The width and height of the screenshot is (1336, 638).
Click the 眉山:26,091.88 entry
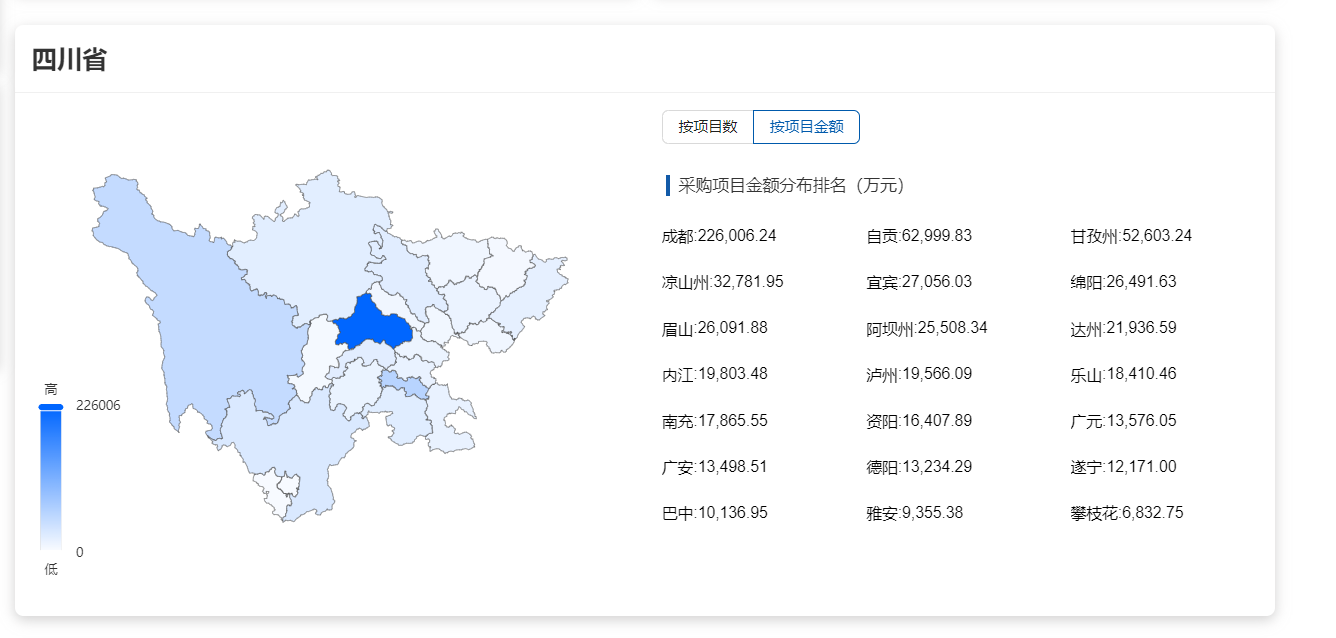pos(715,329)
